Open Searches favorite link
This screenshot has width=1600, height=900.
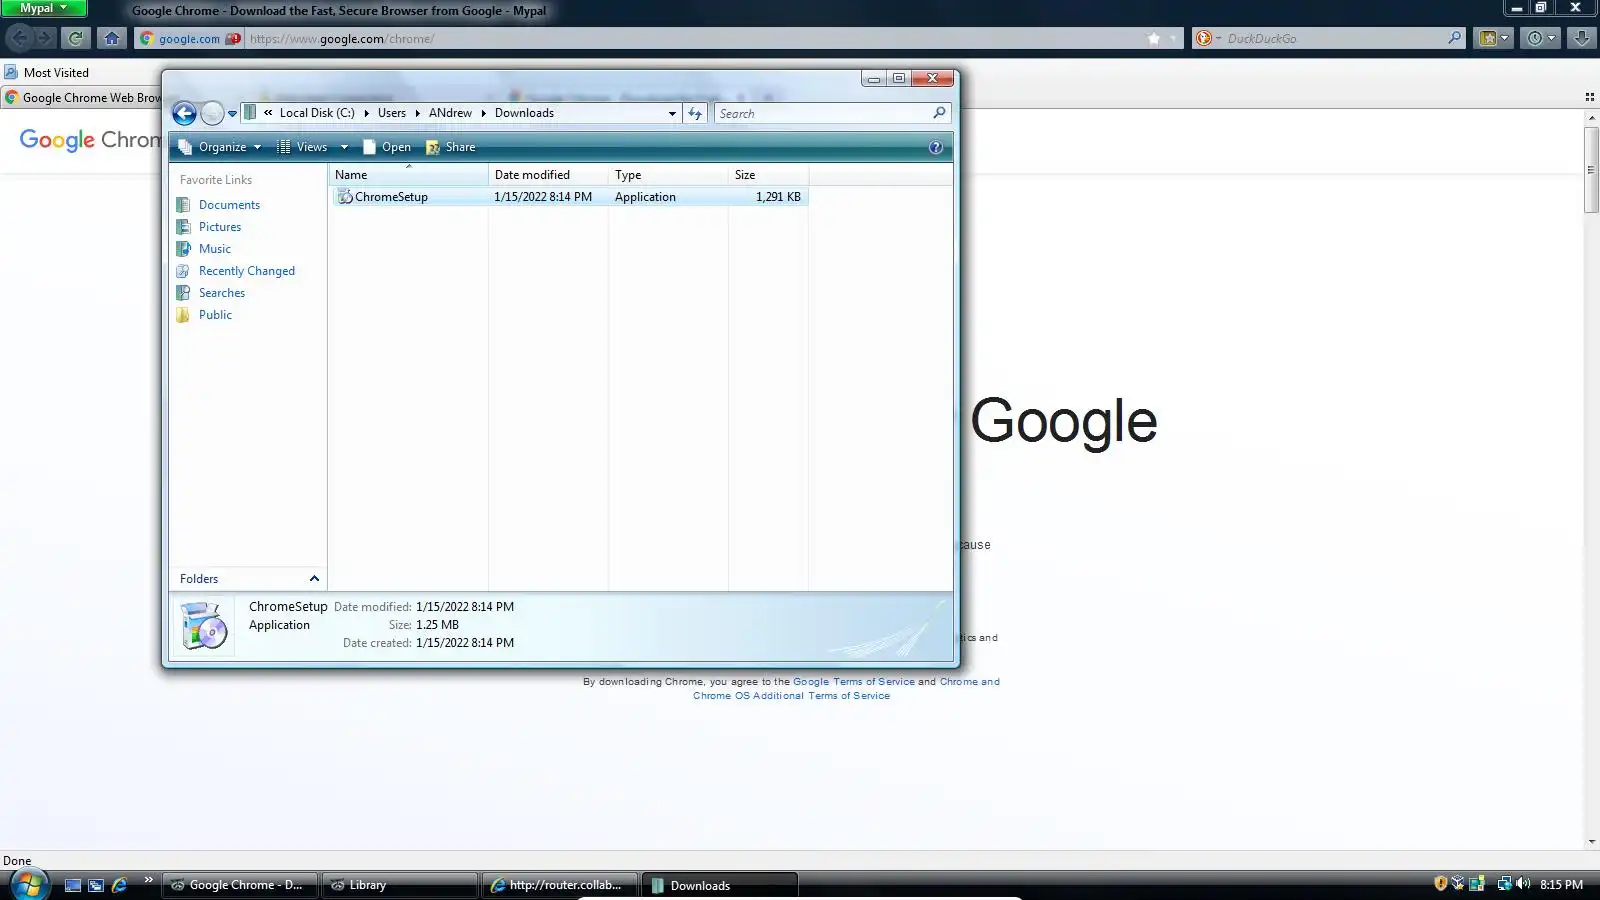[x=222, y=293]
